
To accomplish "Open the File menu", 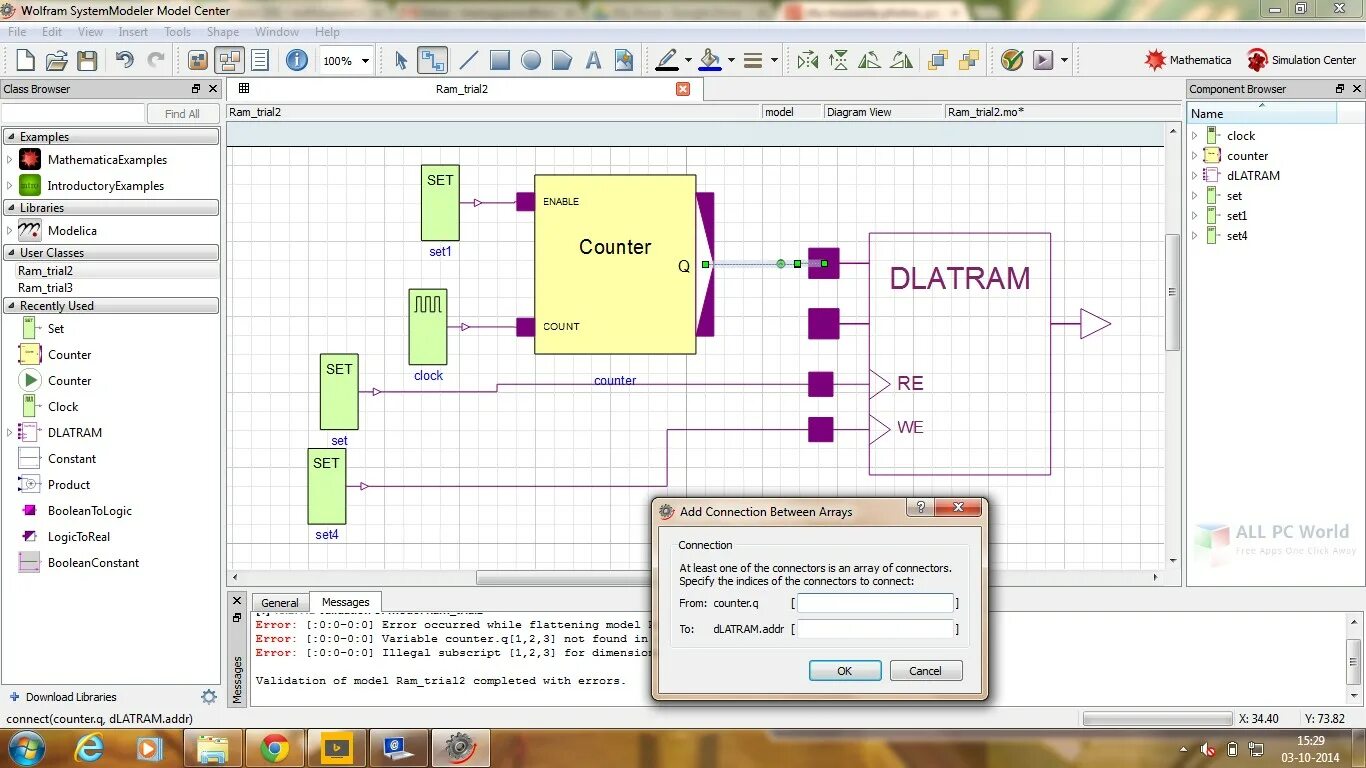I will coord(18,32).
